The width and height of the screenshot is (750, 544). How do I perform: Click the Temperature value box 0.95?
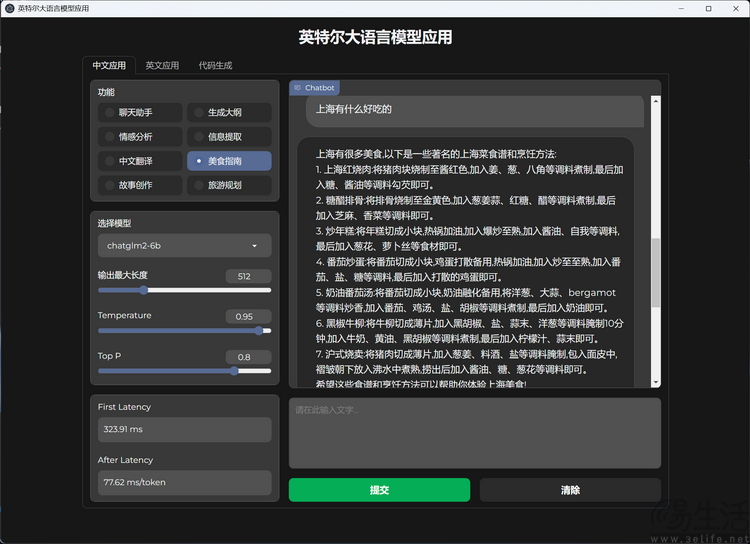tap(248, 316)
